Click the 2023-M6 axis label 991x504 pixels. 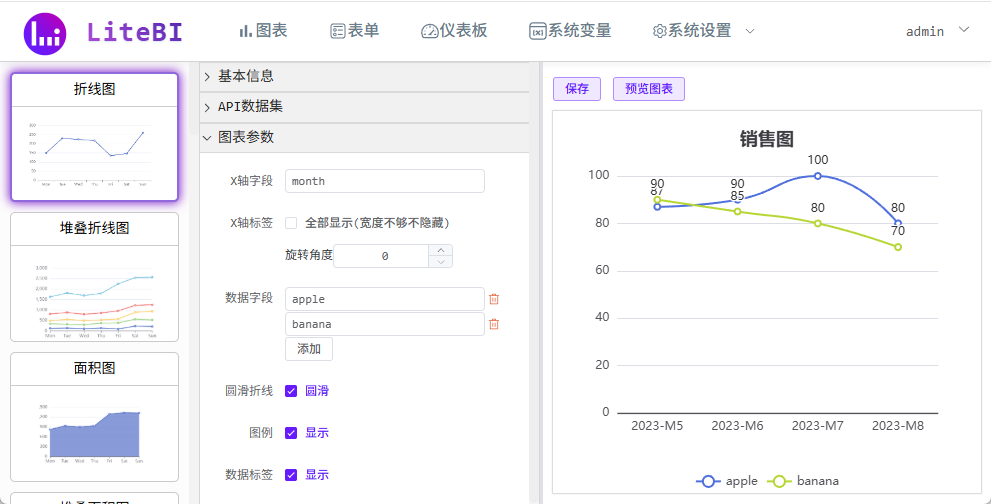coord(737,426)
